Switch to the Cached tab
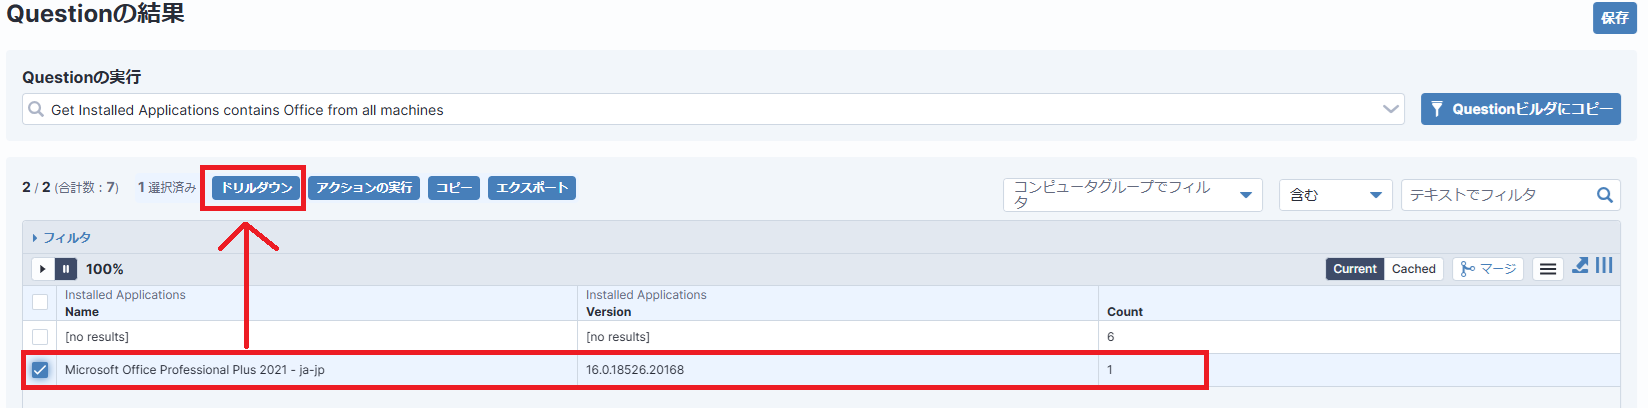The image size is (1648, 408). point(1413,269)
